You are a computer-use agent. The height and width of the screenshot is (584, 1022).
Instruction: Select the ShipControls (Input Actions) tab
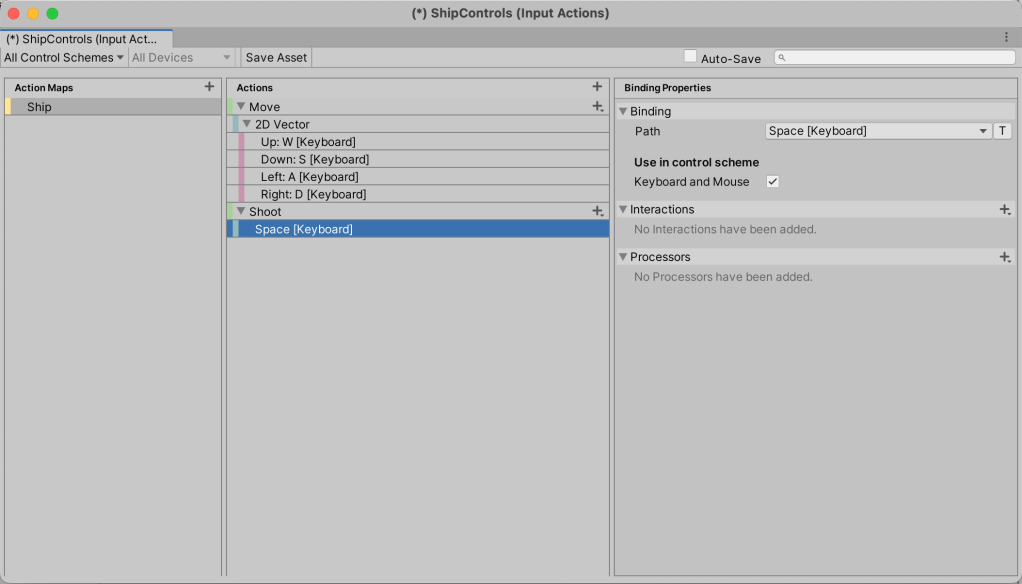[x=86, y=38]
